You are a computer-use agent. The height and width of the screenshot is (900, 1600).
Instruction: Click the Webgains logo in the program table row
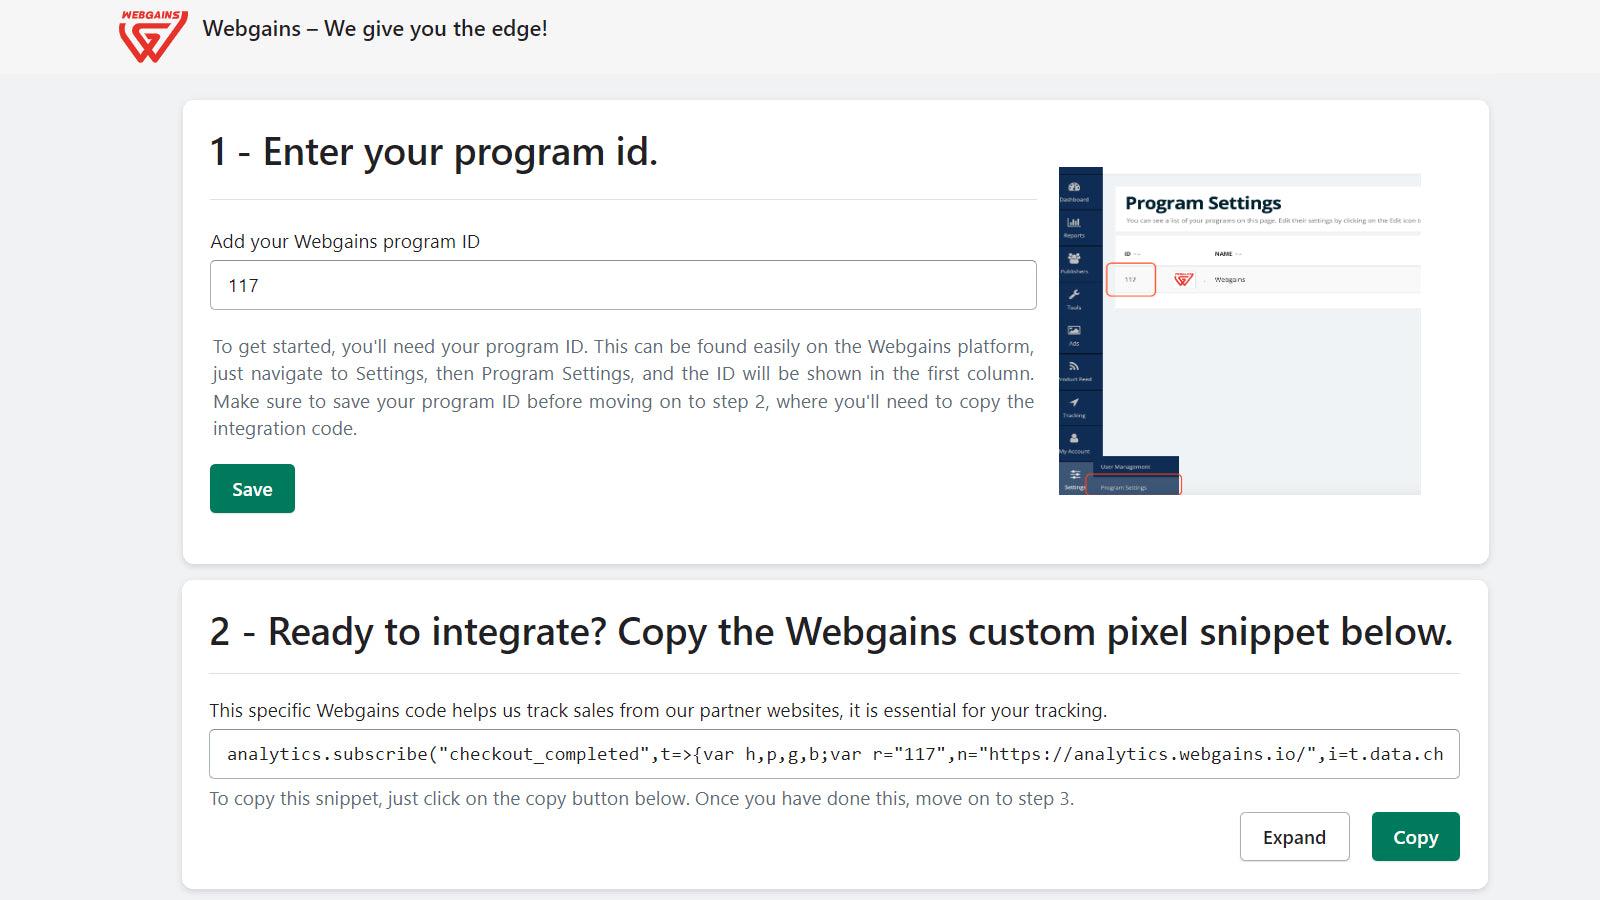pyautogui.click(x=1183, y=279)
